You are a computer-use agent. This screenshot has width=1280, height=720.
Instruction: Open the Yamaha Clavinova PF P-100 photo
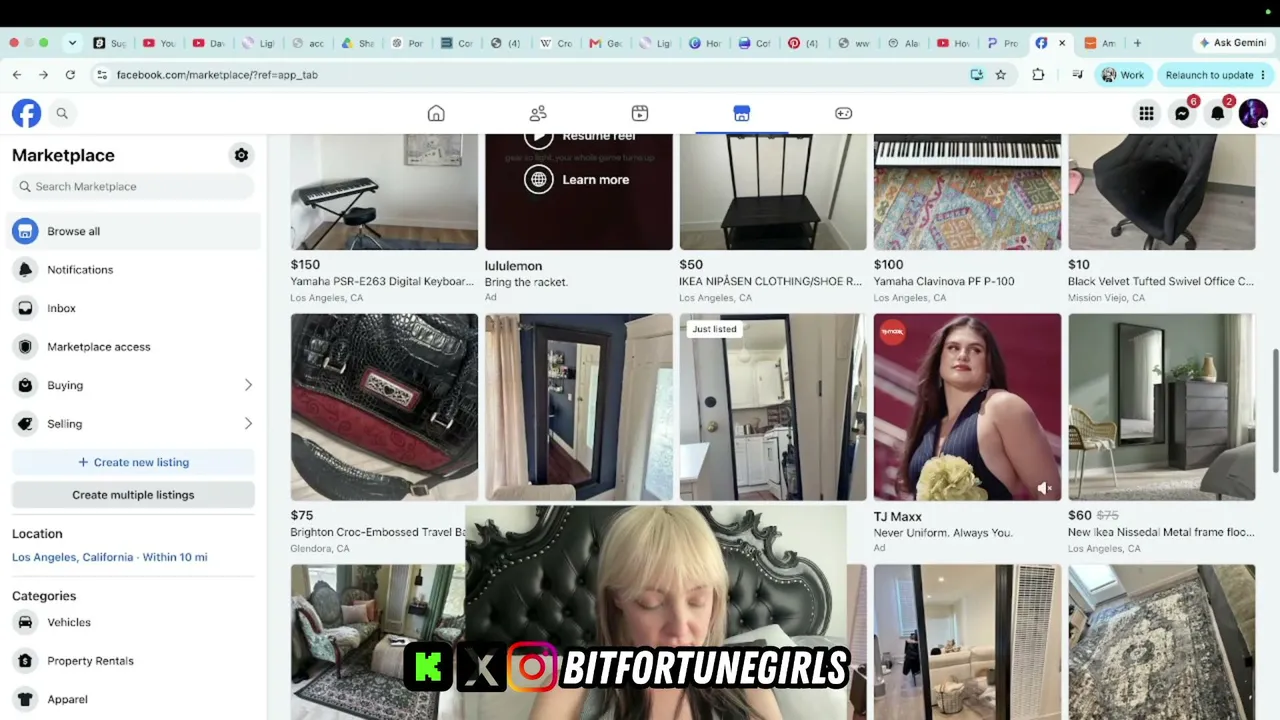pyautogui.click(x=967, y=192)
